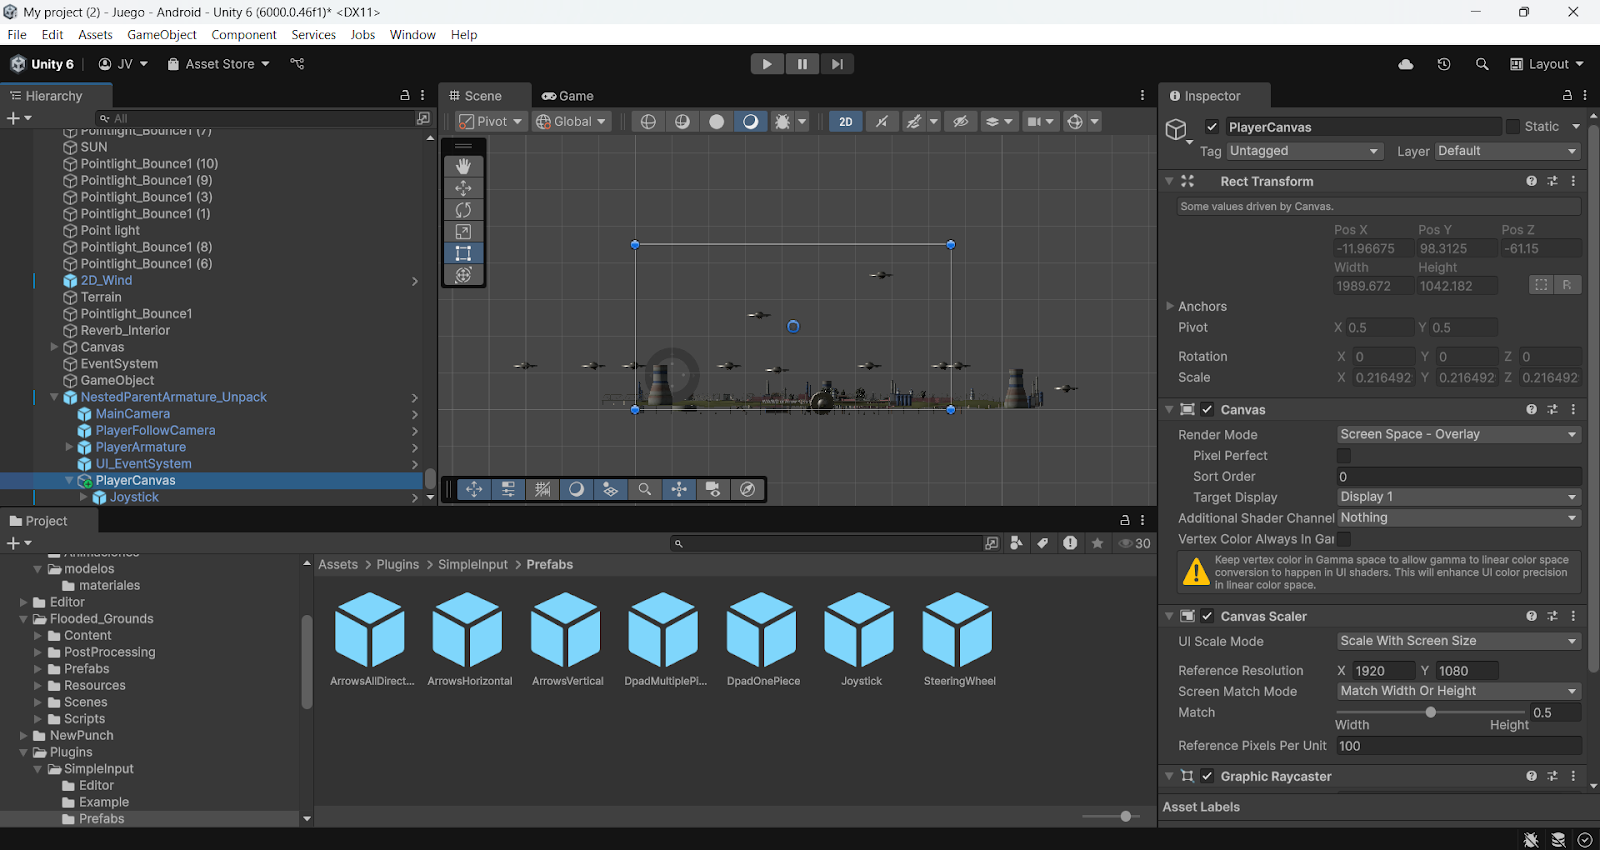Click the Play button
The image size is (1600, 850).
(x=767, y=64)
